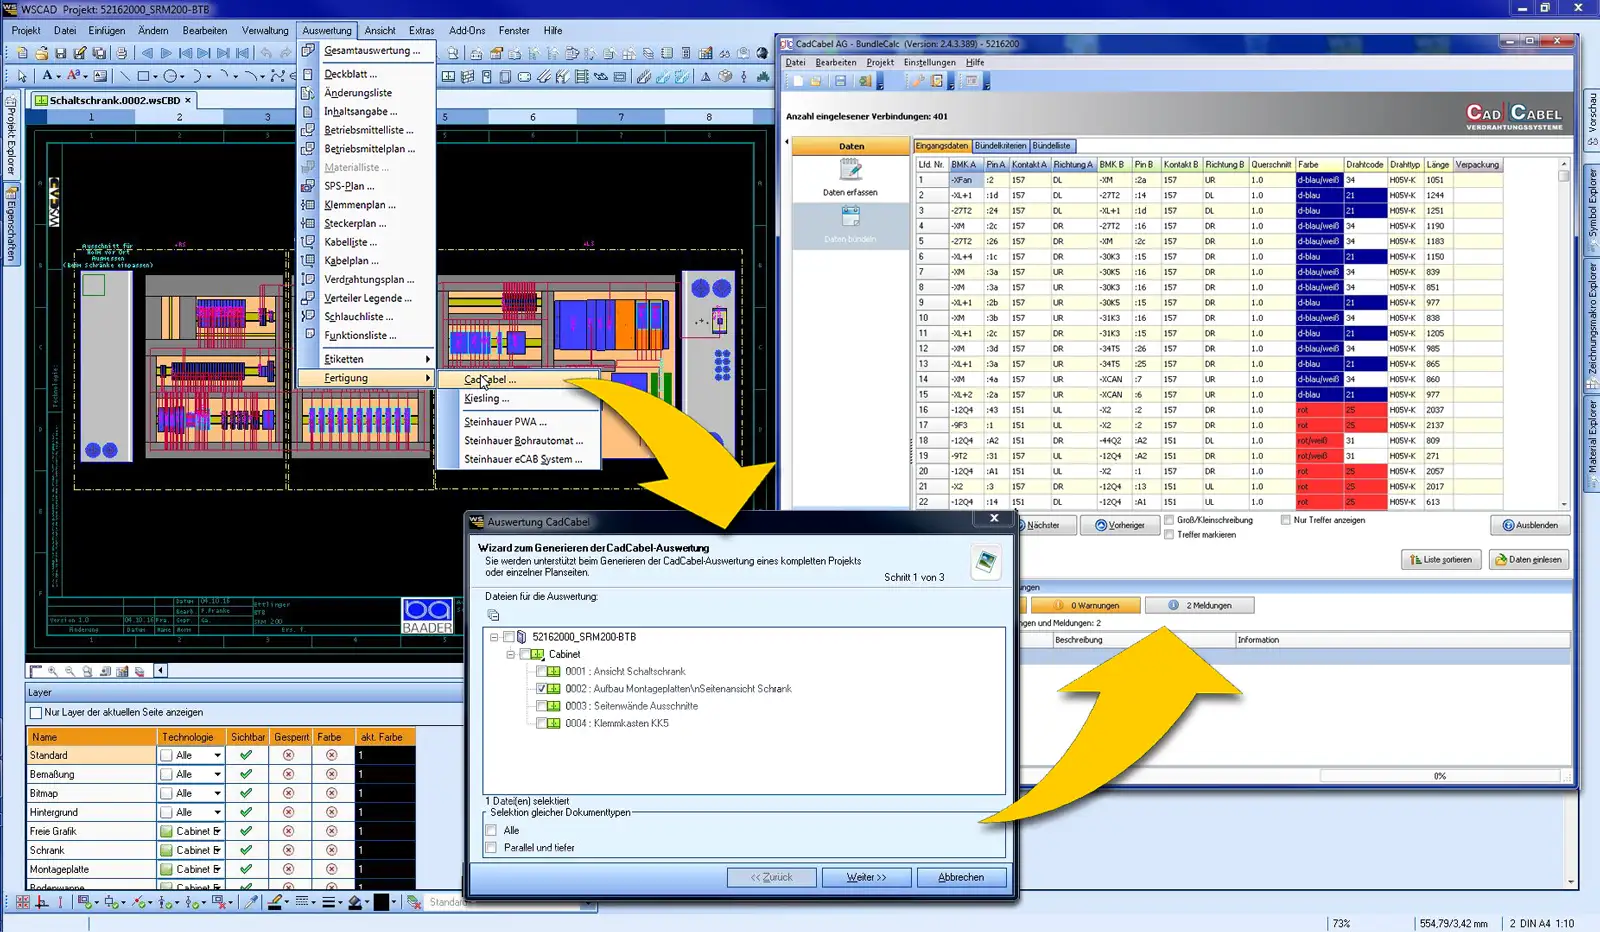Viewport: 1600px width, 932px height.
Task: Click the Schaltschrank.0002.wsCBD document tab
Action: coord(112,101)
